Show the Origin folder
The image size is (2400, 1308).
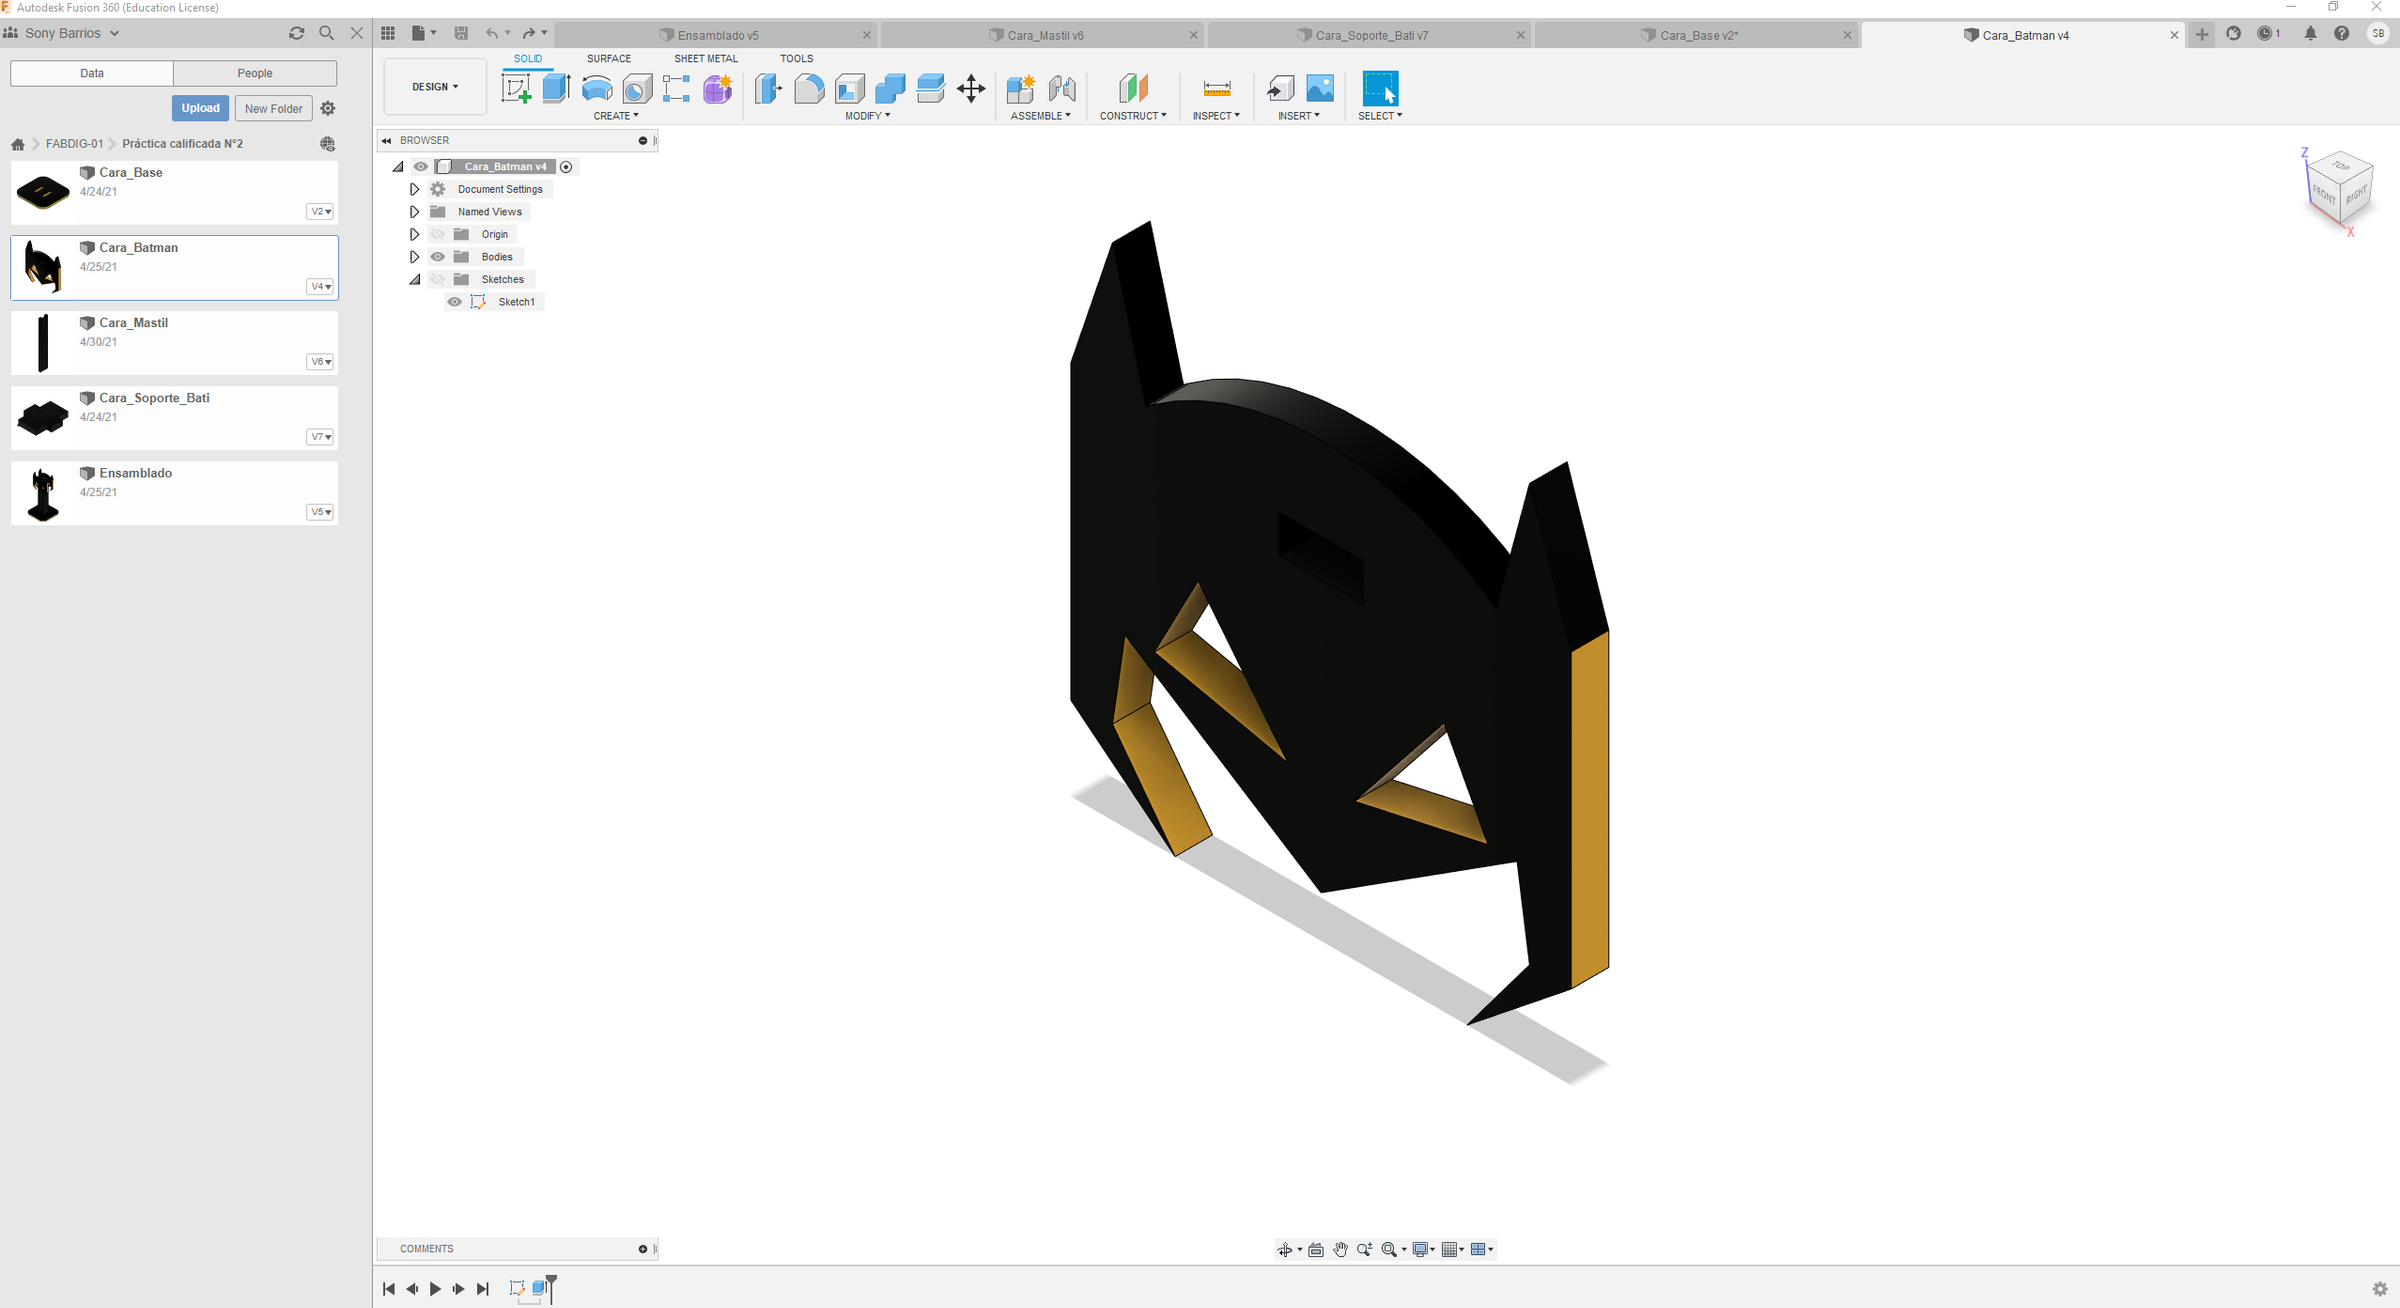pos(437,234)
